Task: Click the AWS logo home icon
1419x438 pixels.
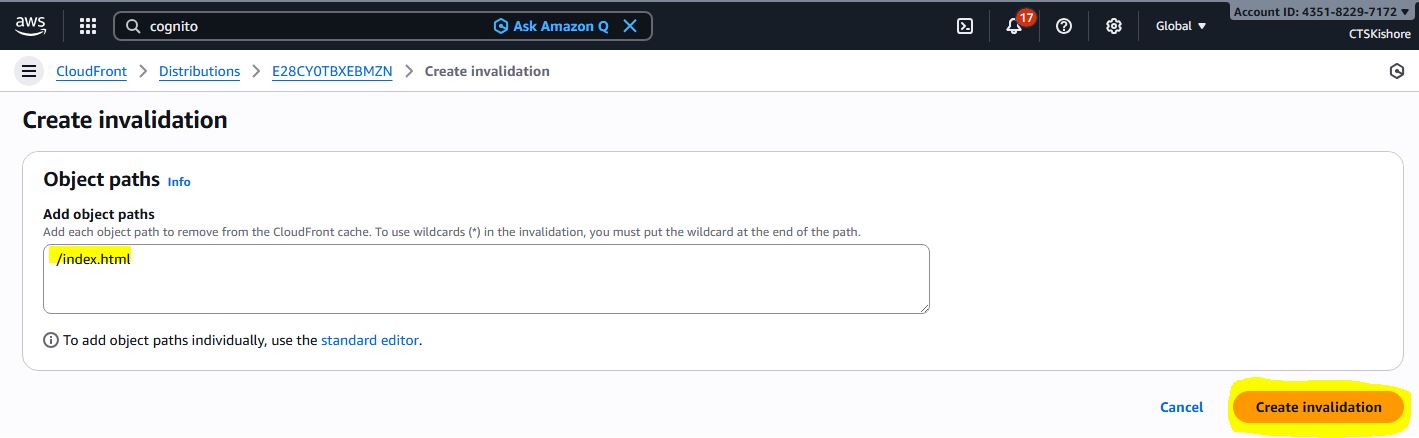Action: [x=31, y=25]
